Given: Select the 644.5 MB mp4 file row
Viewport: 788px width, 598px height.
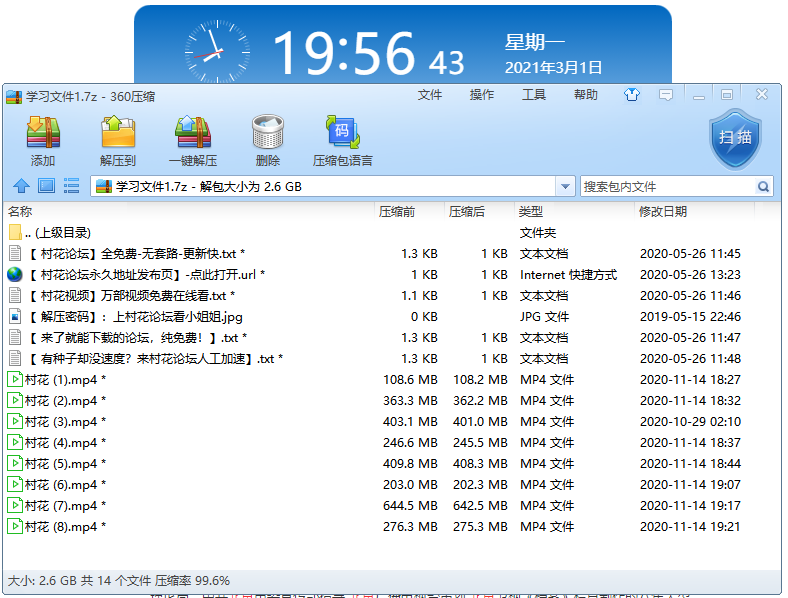Looking at the screenshot, I should coord(65,506).
